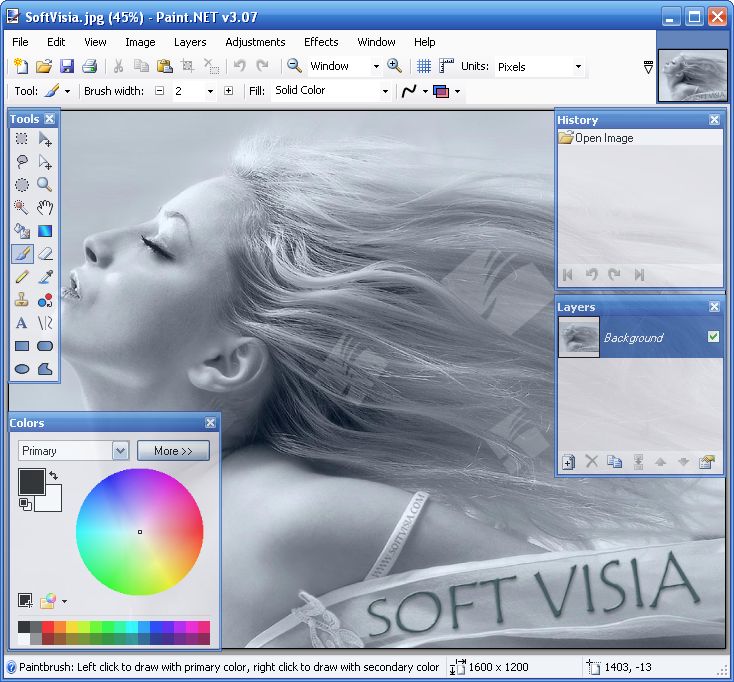Viewport: 734px width, 682px height.
Task: Click the Print icon in toolbar
Action: click(89, 66)
